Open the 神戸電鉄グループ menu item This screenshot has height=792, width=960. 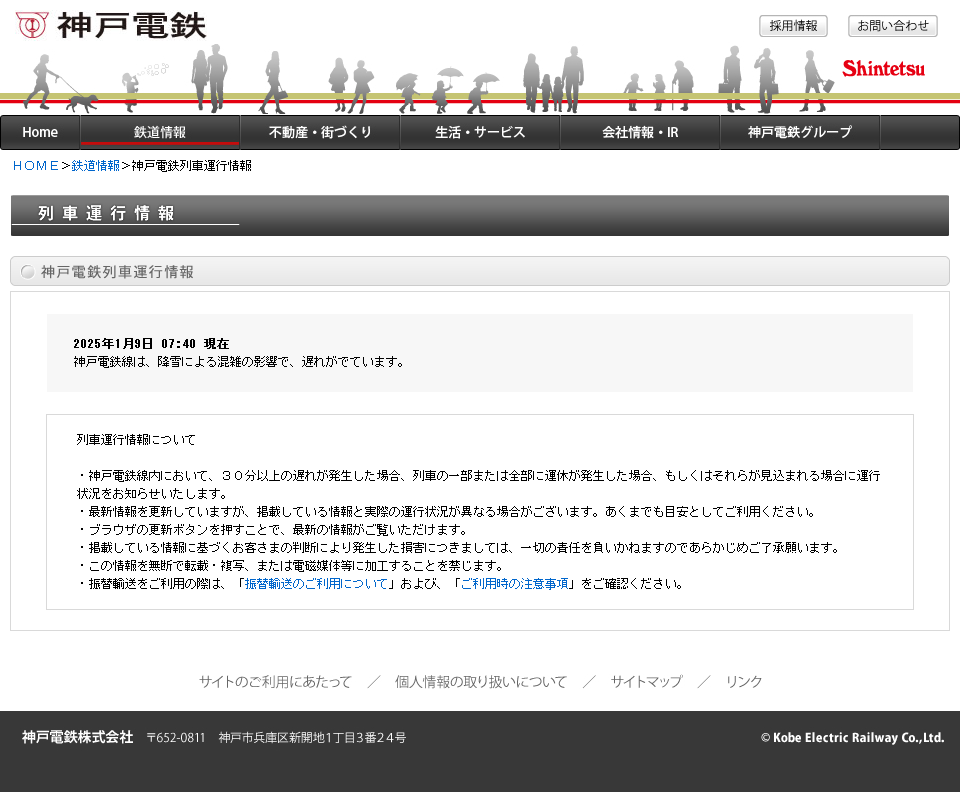tap(800, 132)
